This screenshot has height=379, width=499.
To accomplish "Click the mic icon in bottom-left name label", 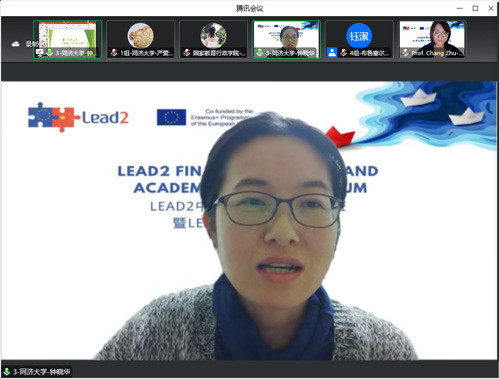I will tap(6, 371).
